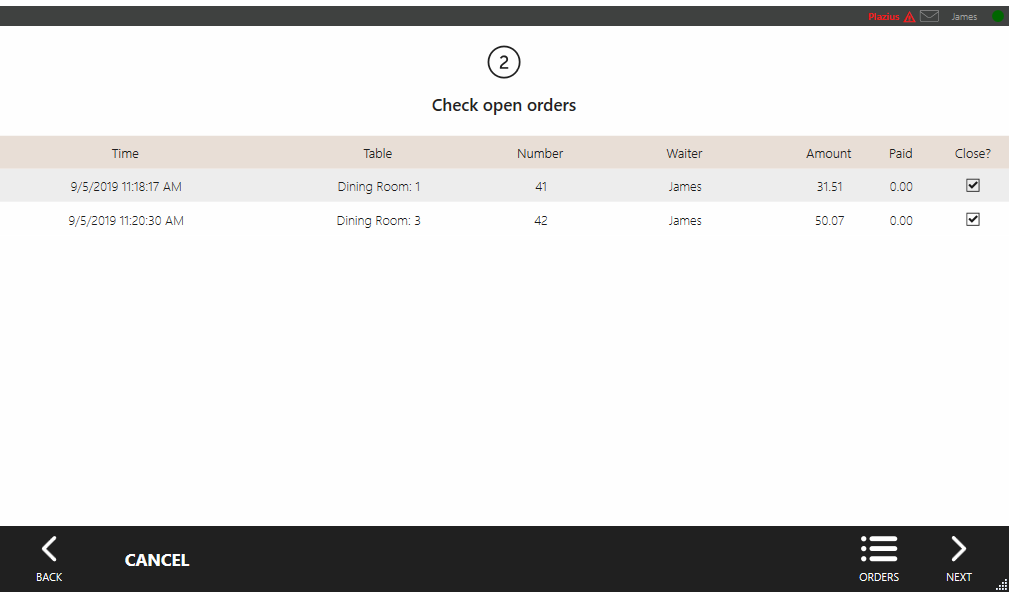Image resolution: width=1009 pixels, height=592 pixels.
Task: Click the step 2 circle indicator
Action: tap(504, 63)
